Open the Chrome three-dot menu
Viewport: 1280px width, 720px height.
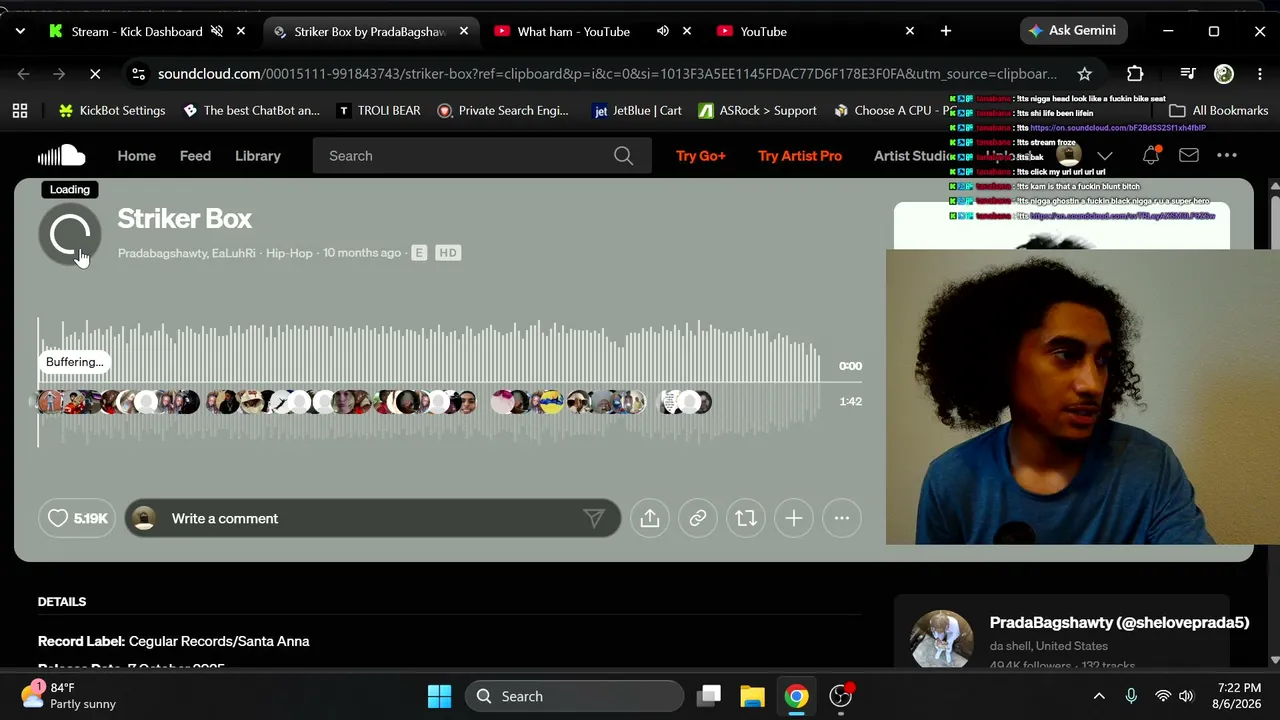pos(1259,74)
